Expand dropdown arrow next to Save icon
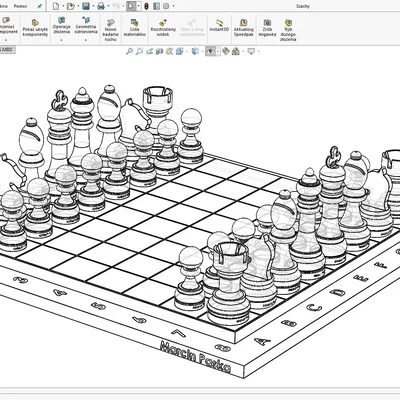Screen dimensions: 400x400 tap(92, 6)
